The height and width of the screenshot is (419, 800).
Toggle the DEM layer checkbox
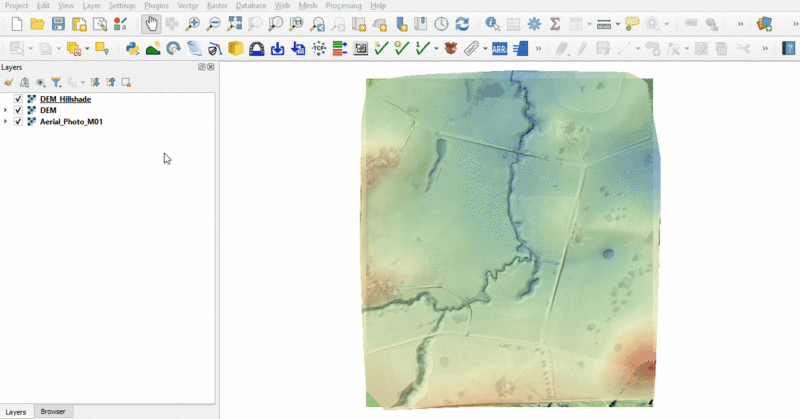click(x=18, y=110)
